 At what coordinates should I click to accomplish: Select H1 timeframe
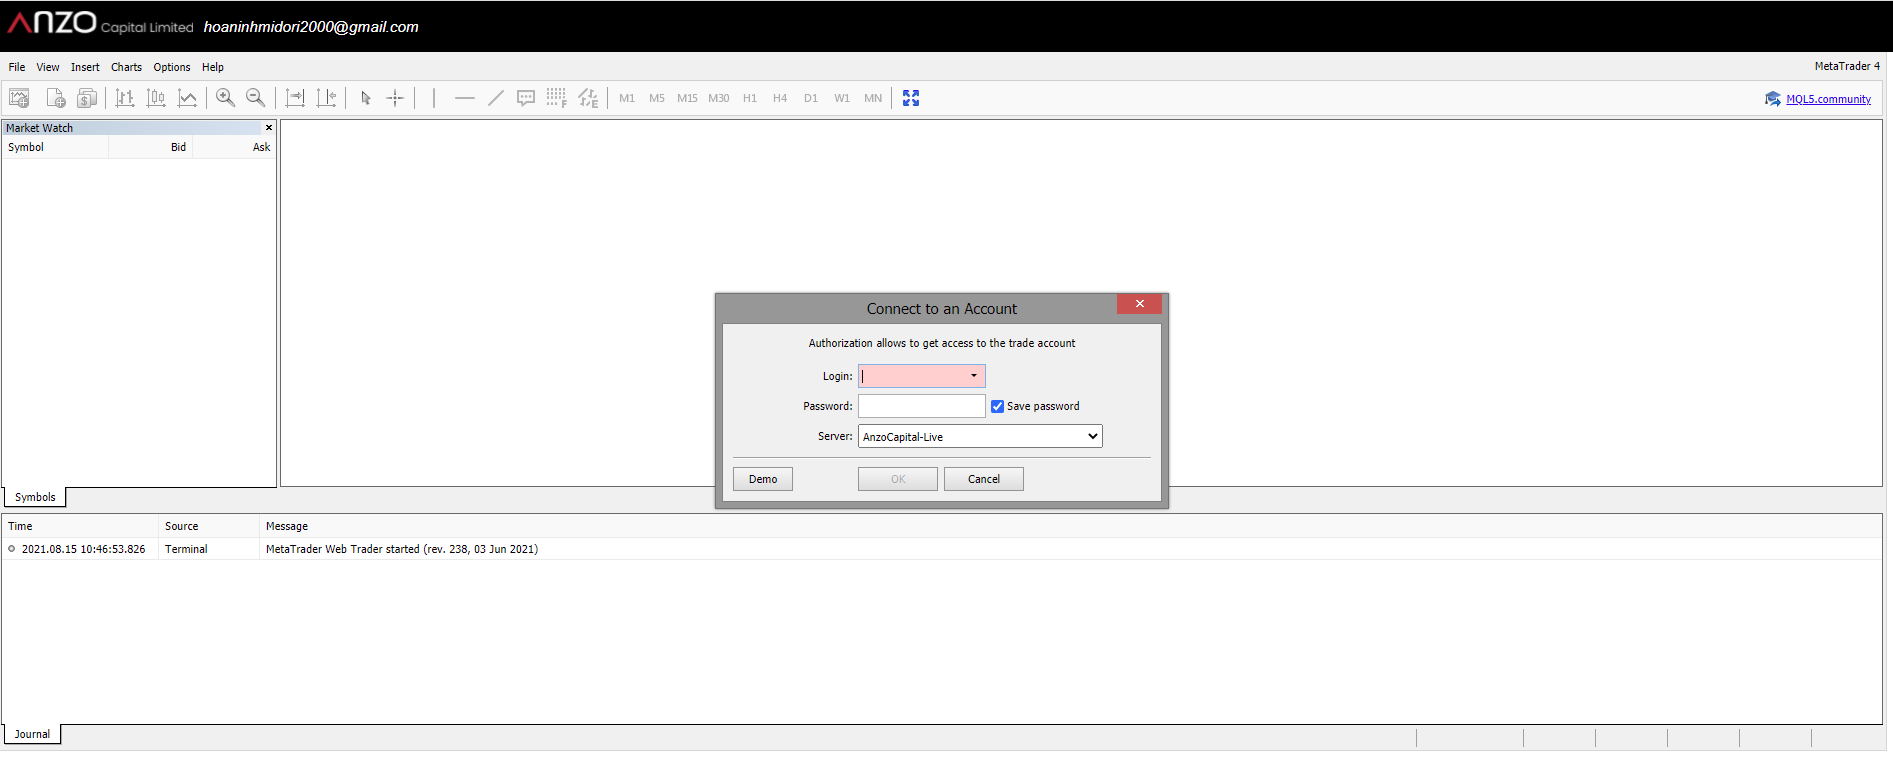[x=750, y=98]
